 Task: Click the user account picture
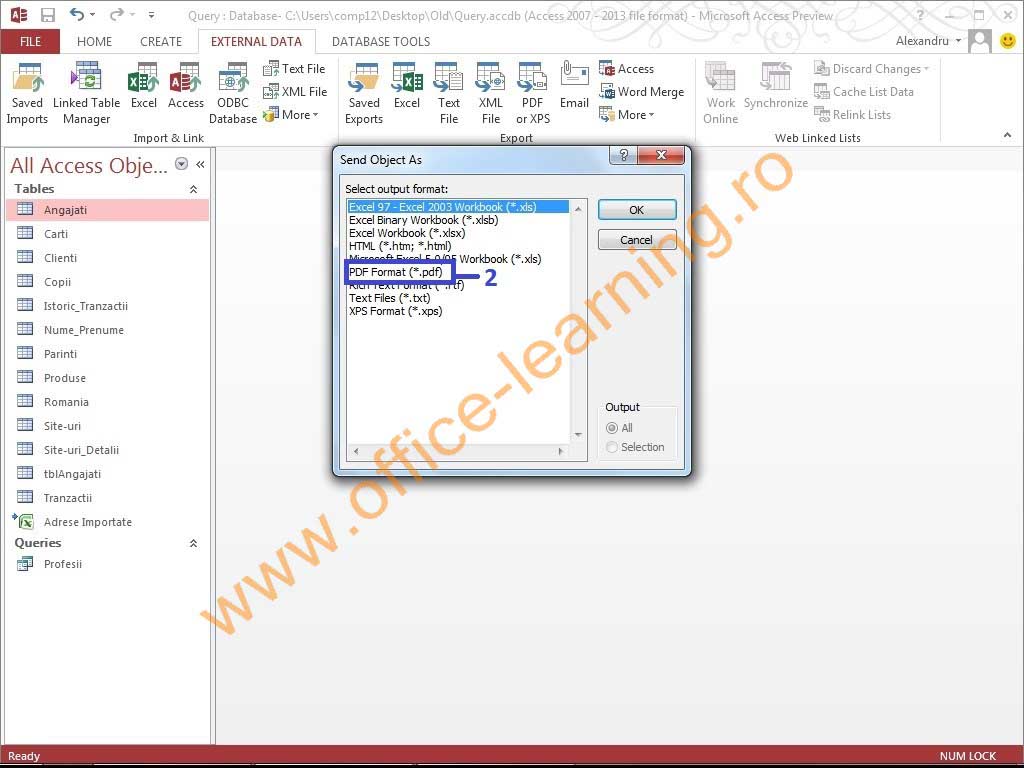[x=980, y=41]
